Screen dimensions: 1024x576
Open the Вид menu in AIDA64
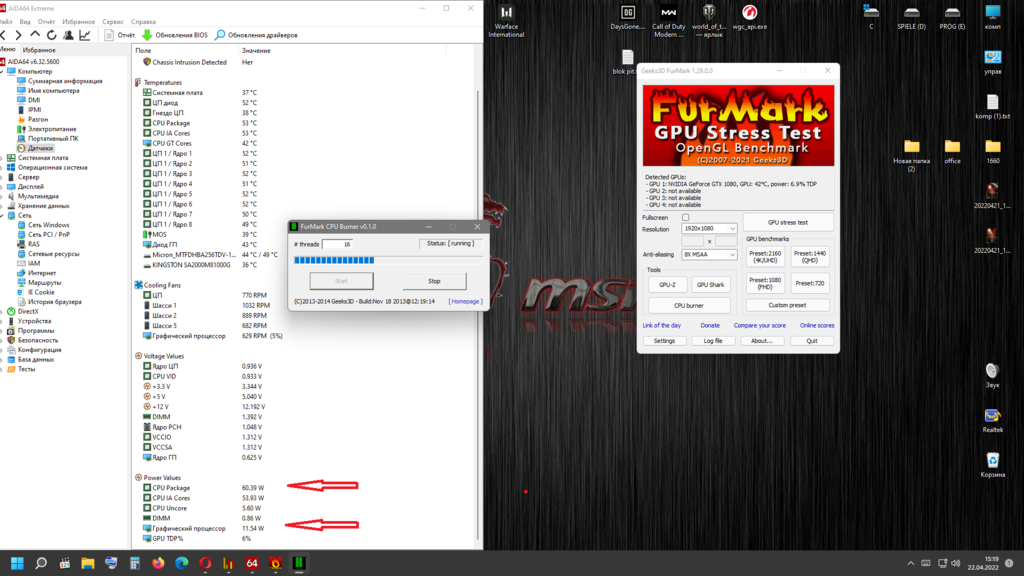tap(25, 22)
